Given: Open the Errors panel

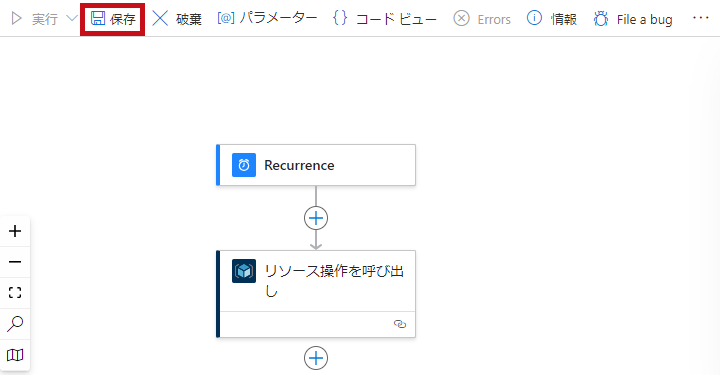Looking at the screenshot, I should point(482,19).
